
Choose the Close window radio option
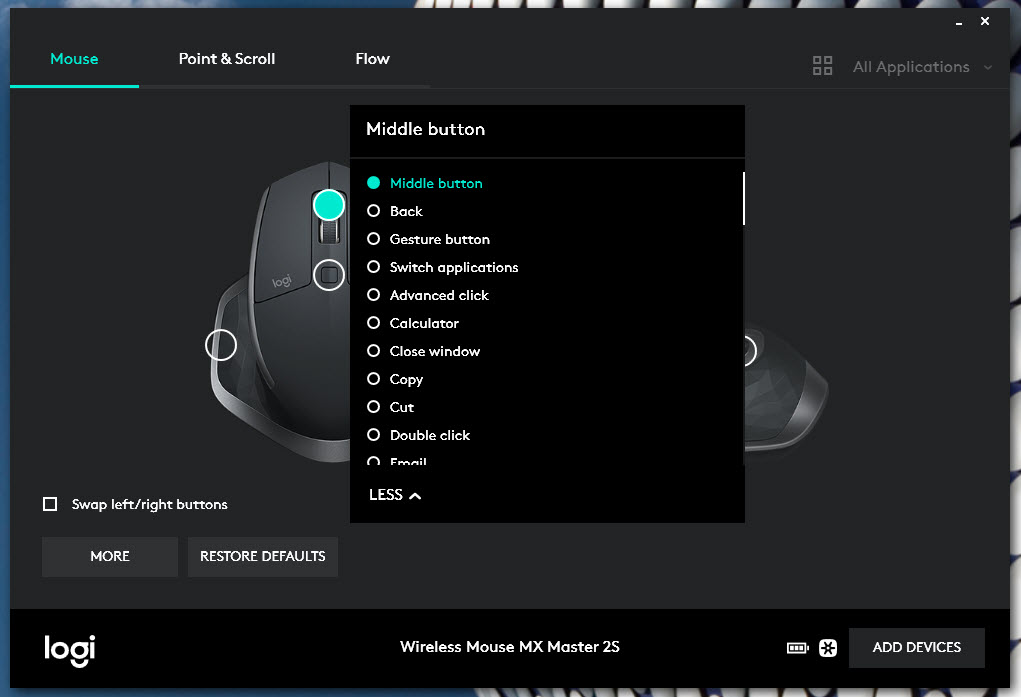click(373, 351)
